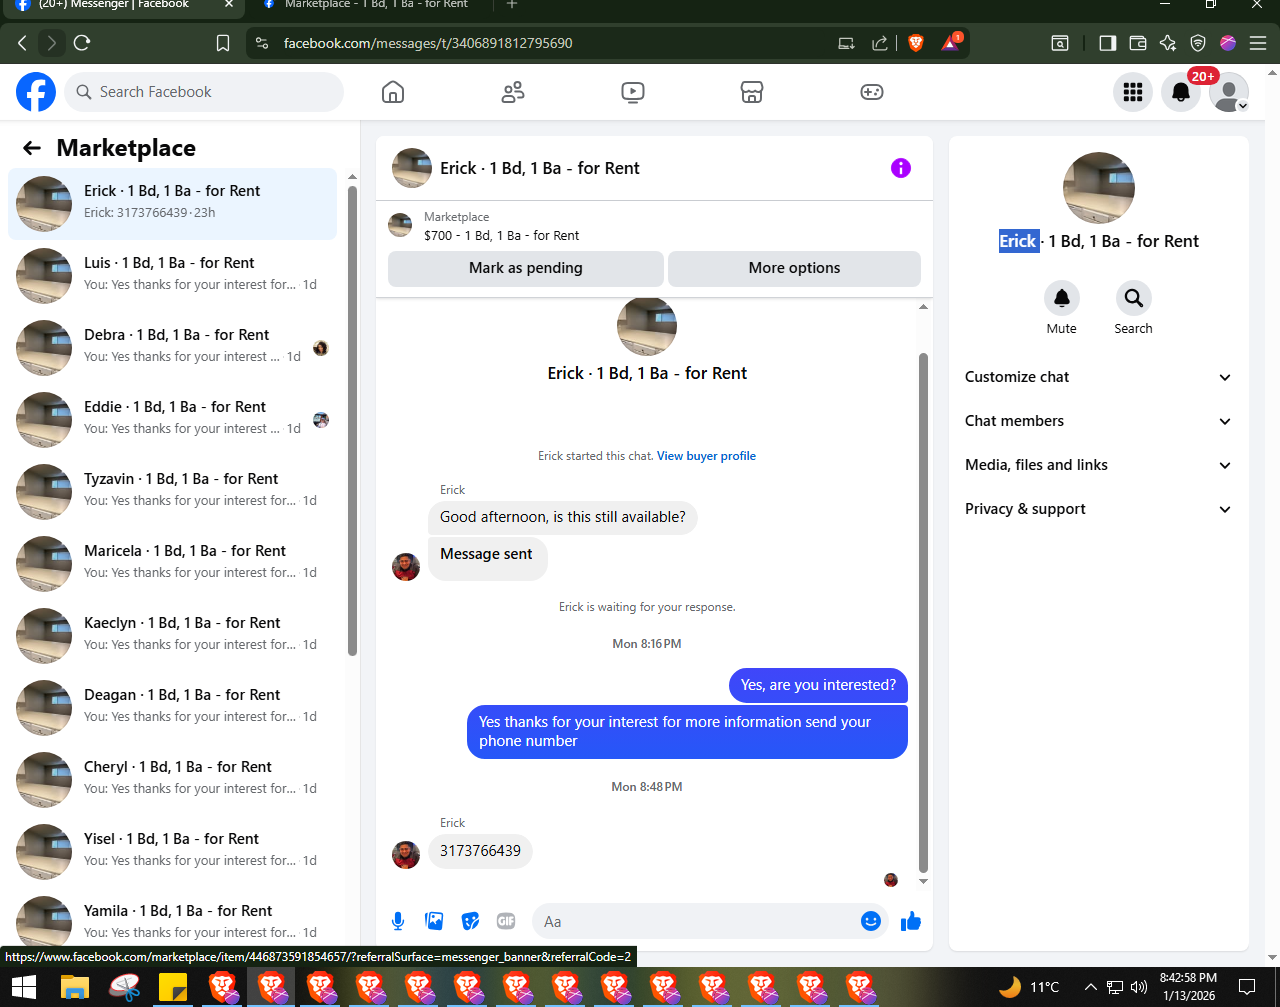This screenshot has height=1007, width=1280.
Task: Open Eddie conversation in the list
Action: point(173,420)
